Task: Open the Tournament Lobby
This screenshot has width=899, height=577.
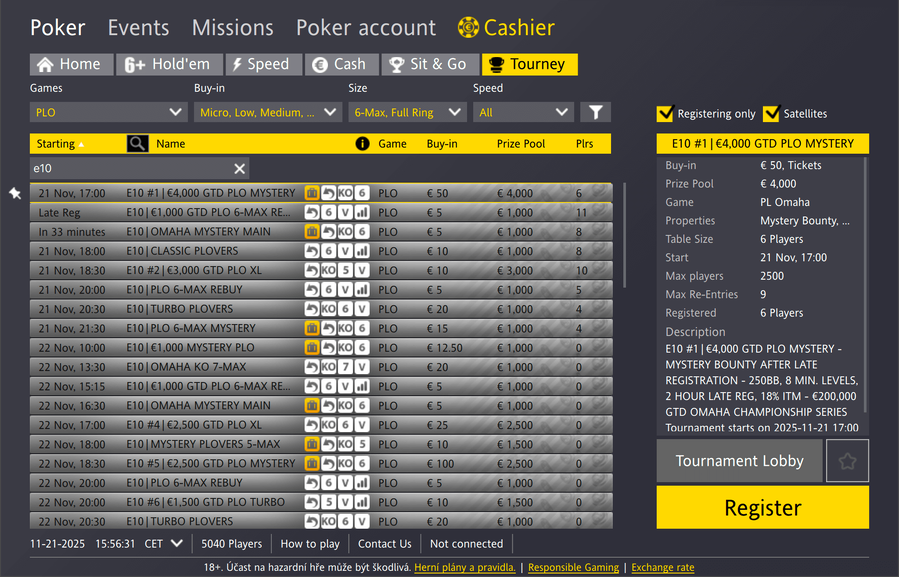Action: click(739, 461)
